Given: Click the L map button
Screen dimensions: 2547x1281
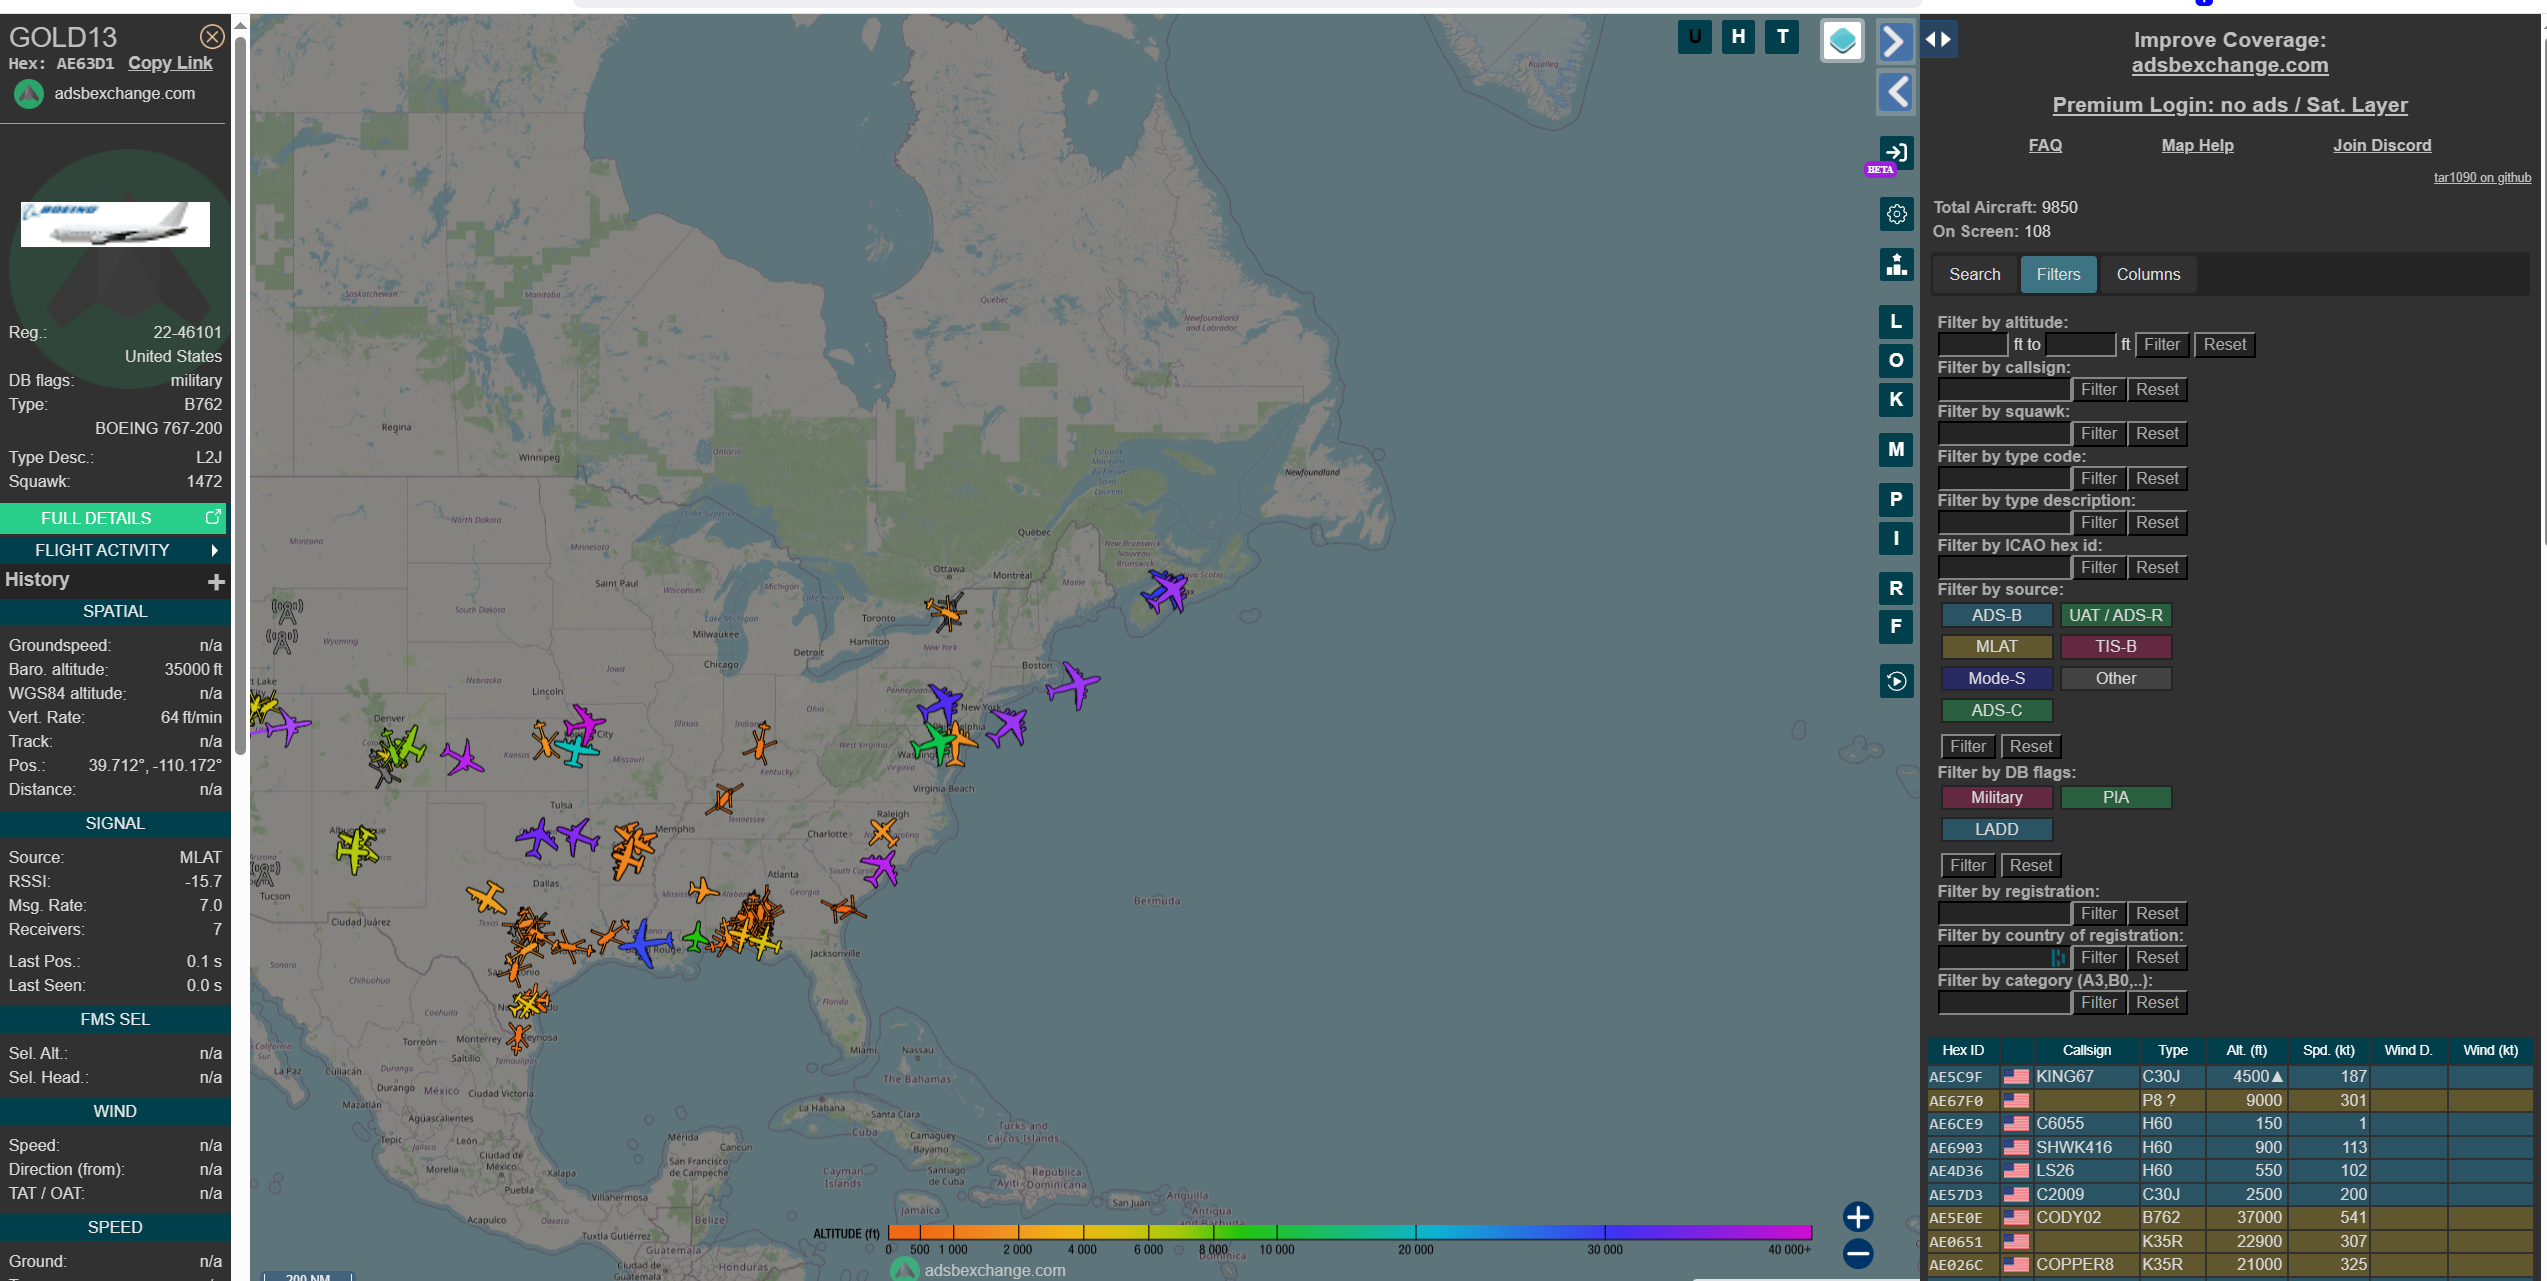Looking at the screenshot, I should (1896, 322).
